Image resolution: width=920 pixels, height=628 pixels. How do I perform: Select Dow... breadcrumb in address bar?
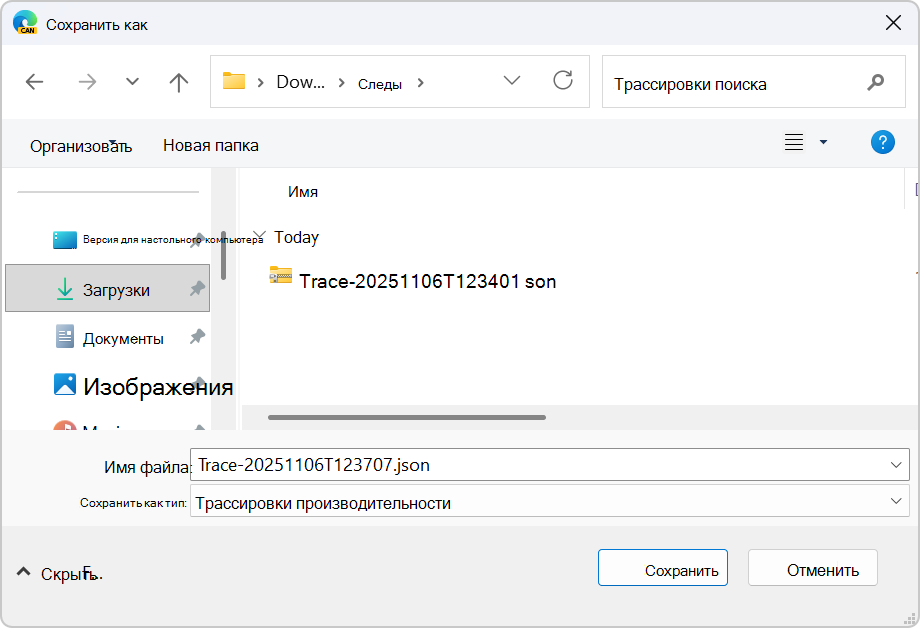[x=300, y=82]
